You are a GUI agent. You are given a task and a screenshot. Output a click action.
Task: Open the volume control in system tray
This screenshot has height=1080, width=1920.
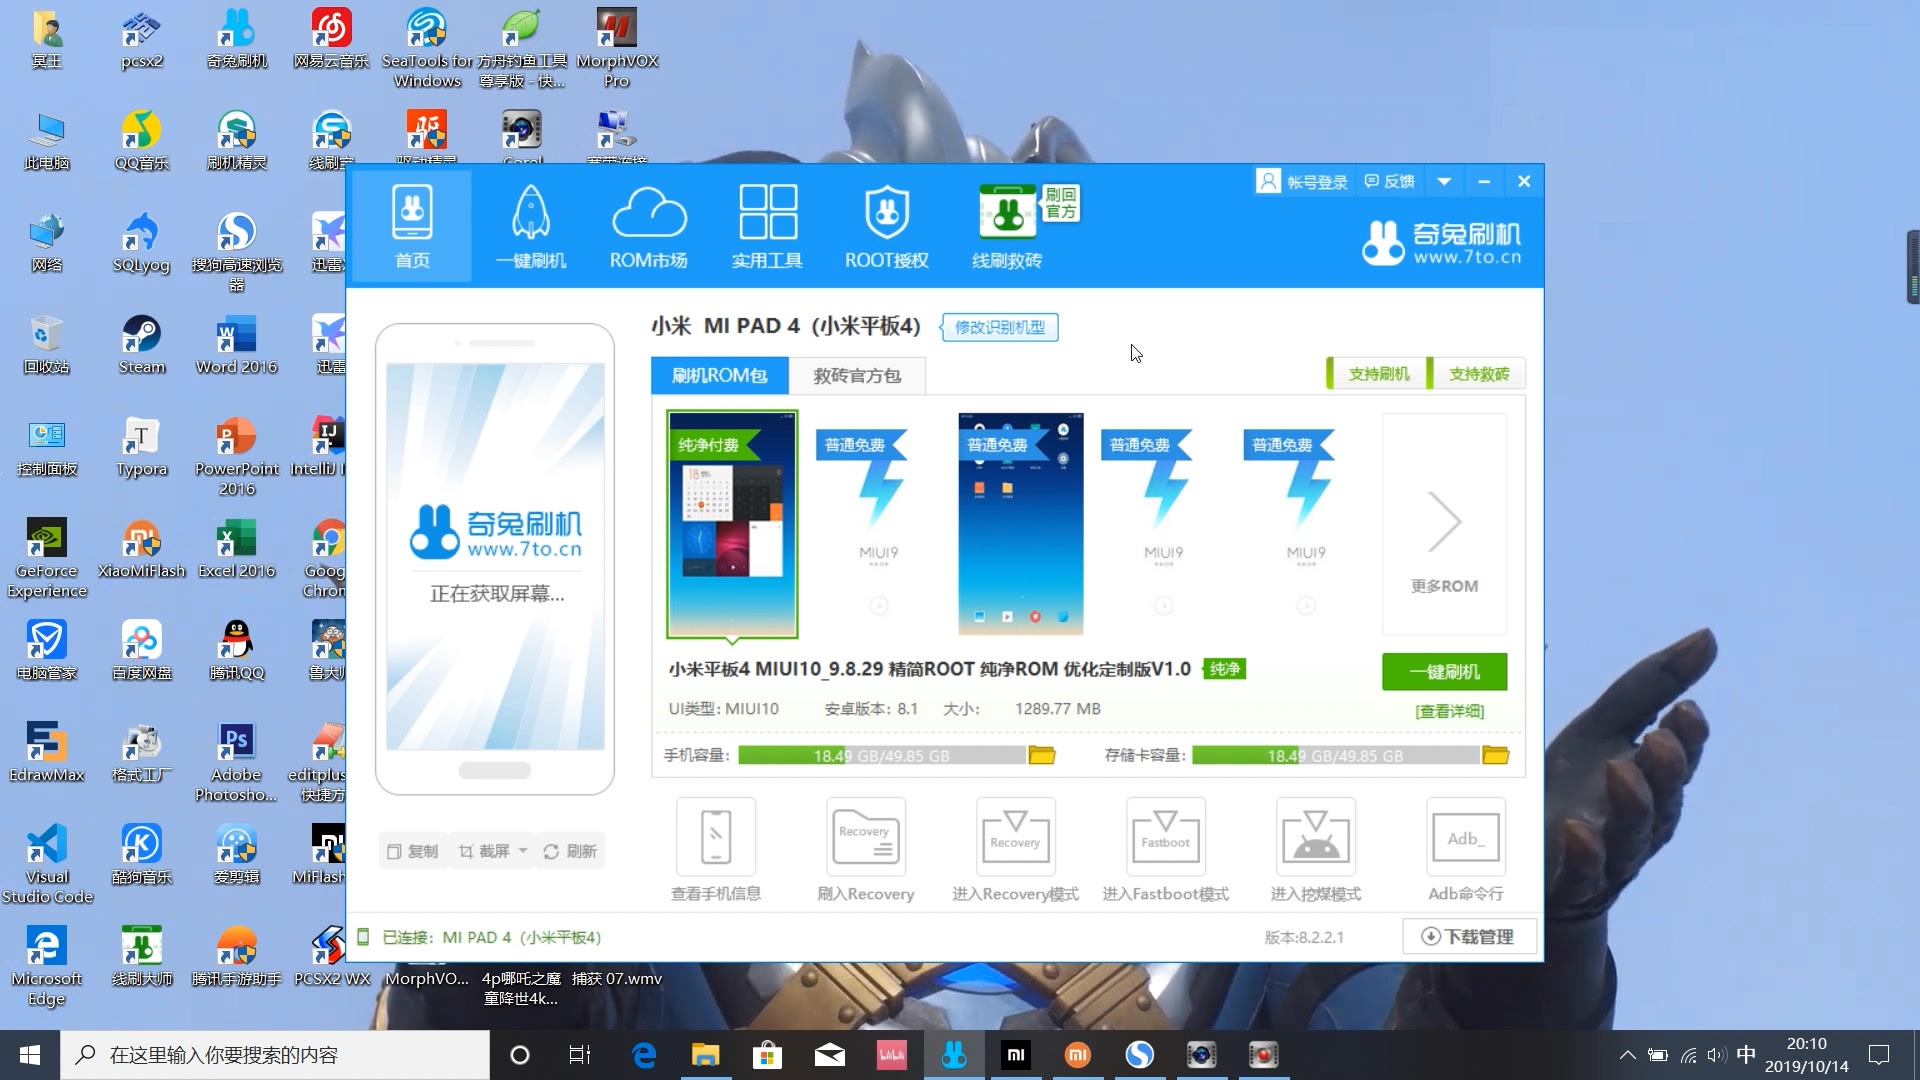pyautogui.click(x=1717, y=1055)
